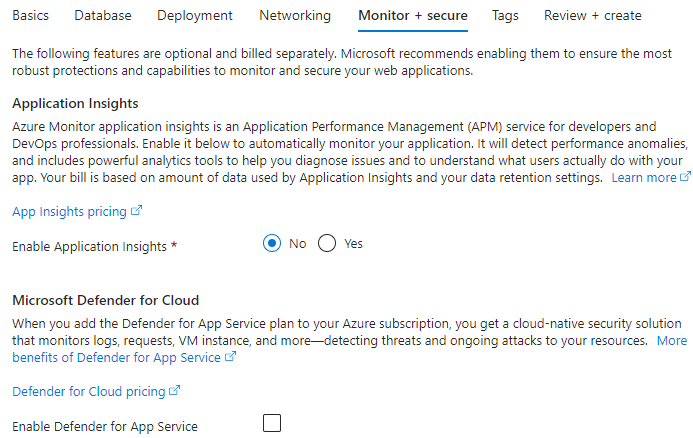Open Defender for Cloud pricing link text

[89, 392]
